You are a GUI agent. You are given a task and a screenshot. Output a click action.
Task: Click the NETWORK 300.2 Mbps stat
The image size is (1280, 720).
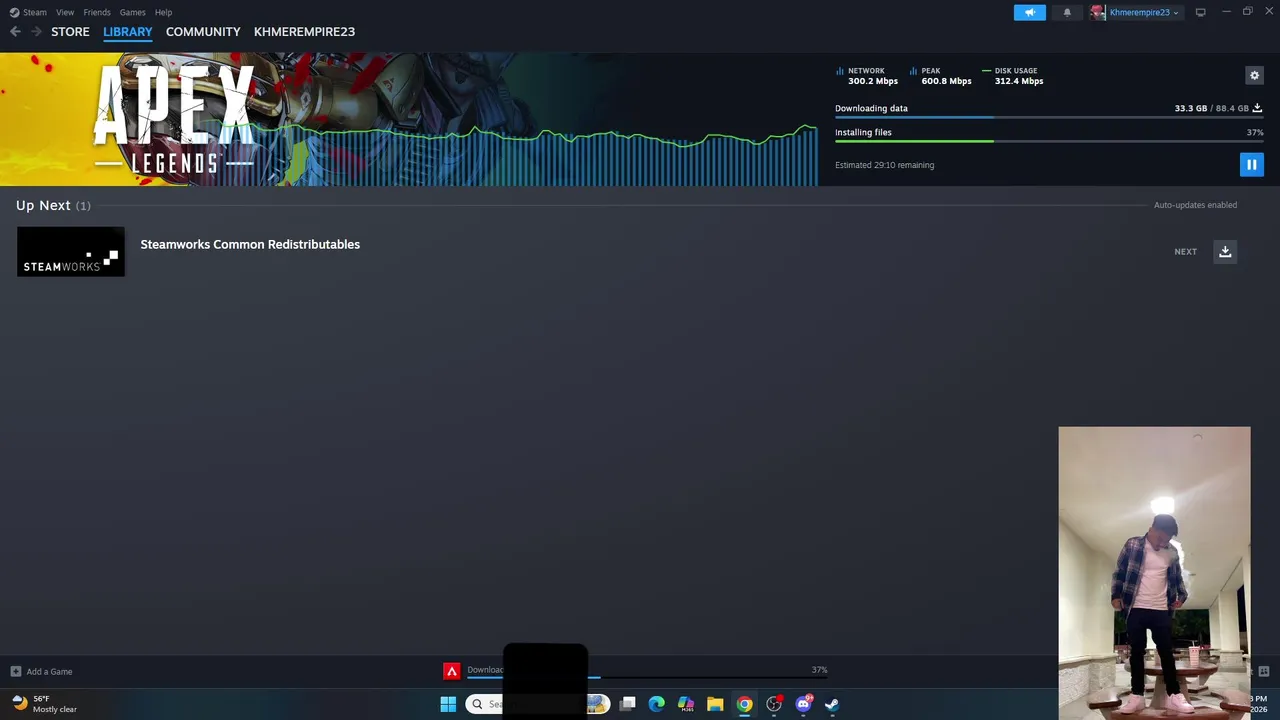867,76
